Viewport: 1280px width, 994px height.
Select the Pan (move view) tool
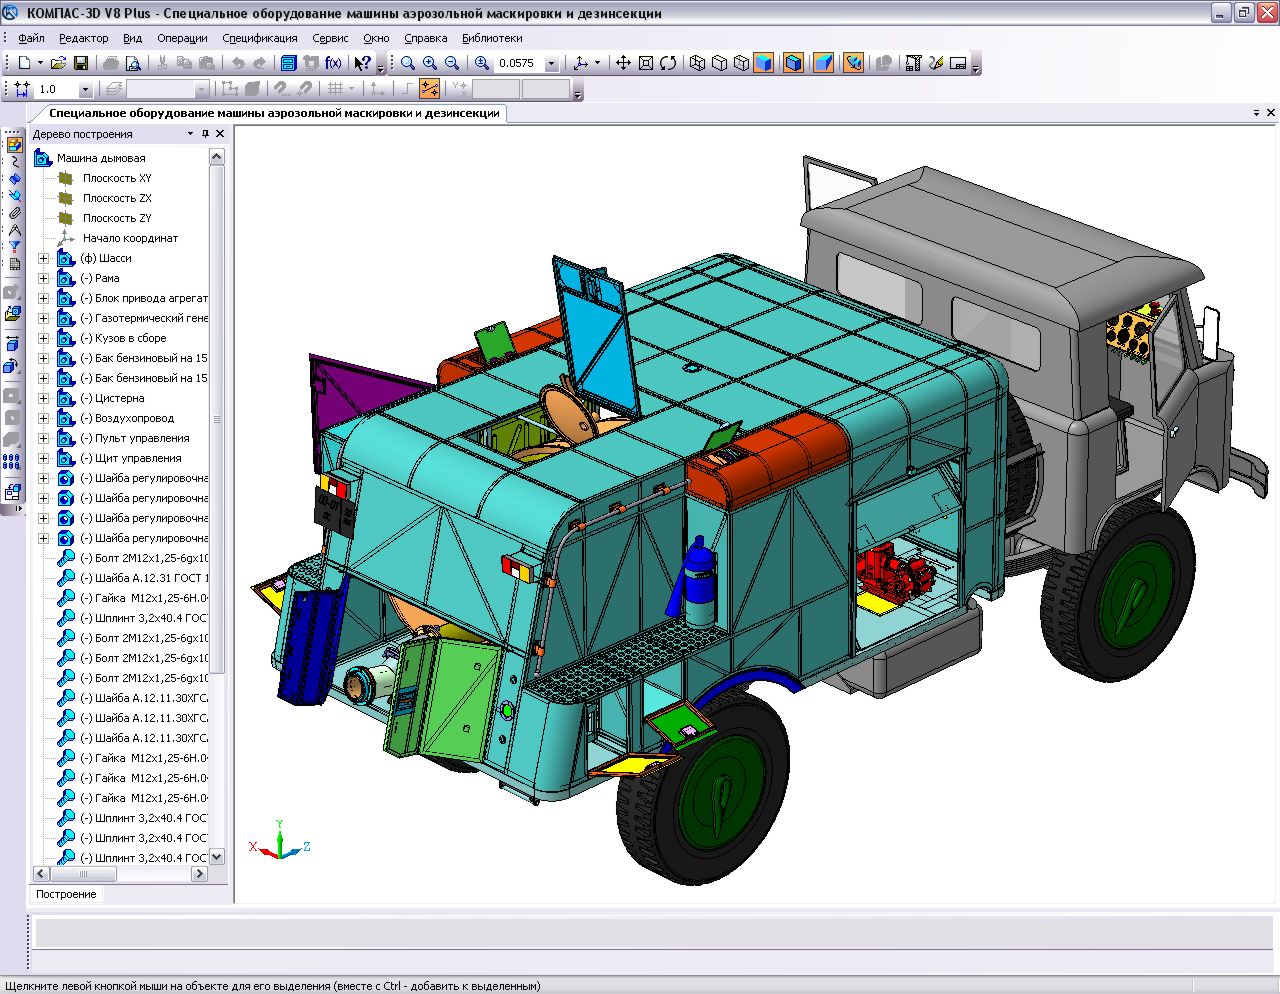coord(623,63)
